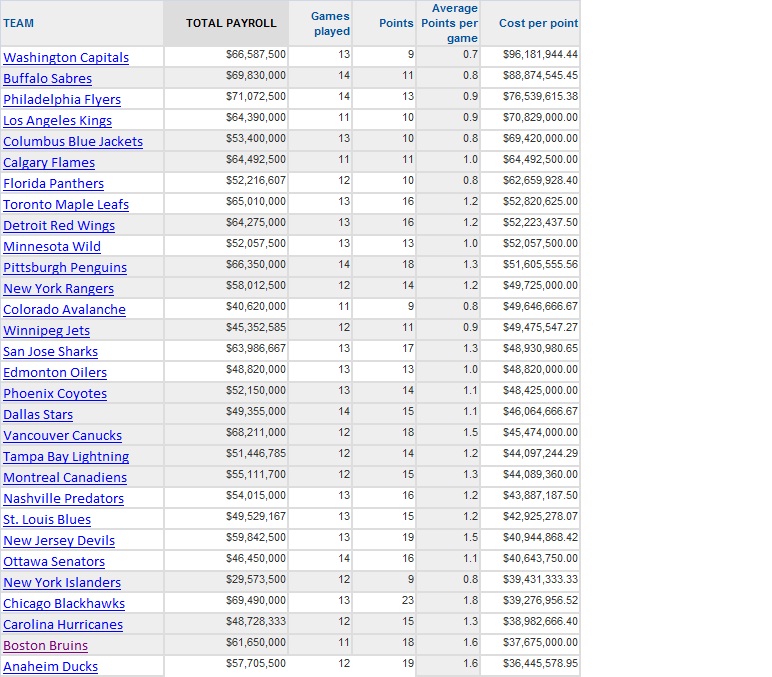Select payroll value $40,620,000
Image resolution: width=772 pixels, height=677 pixels.
click(x=256, y=306)
